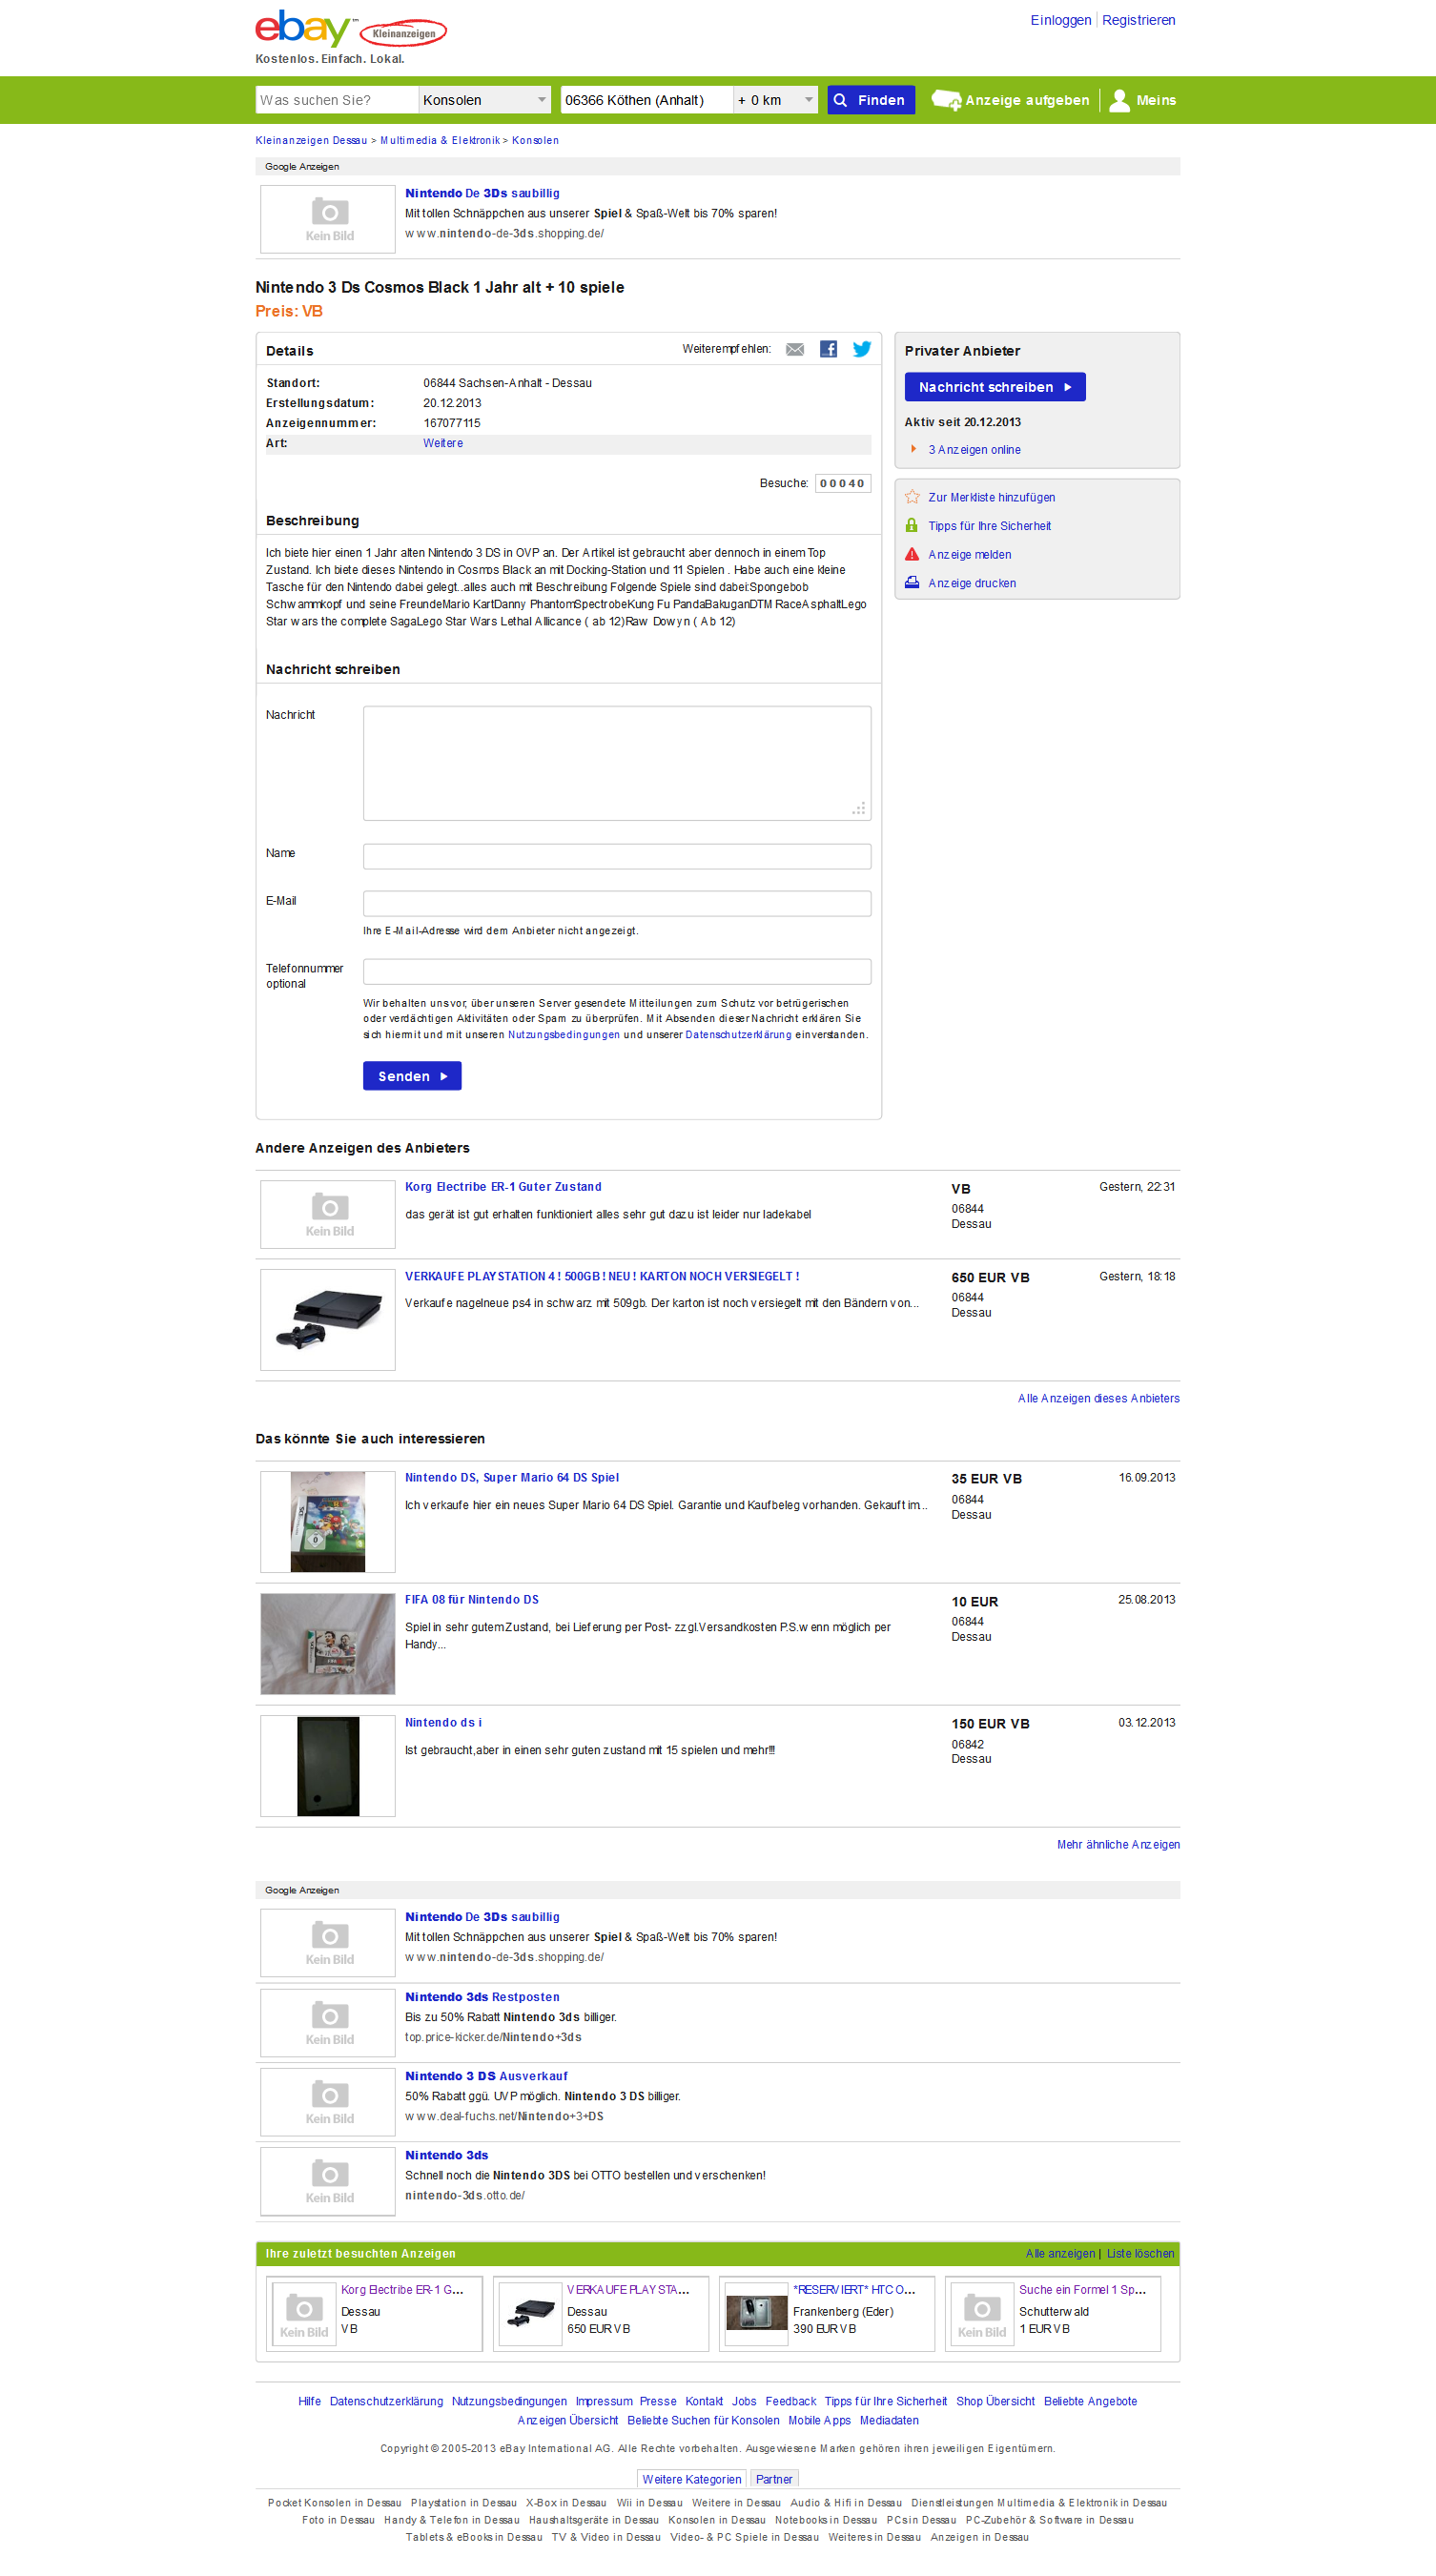Image resolution: width=1436 pixels, height=2576 pixels.
Task: Expand '3 Anzeigen online' seller listings
Action: click(973, 450)
